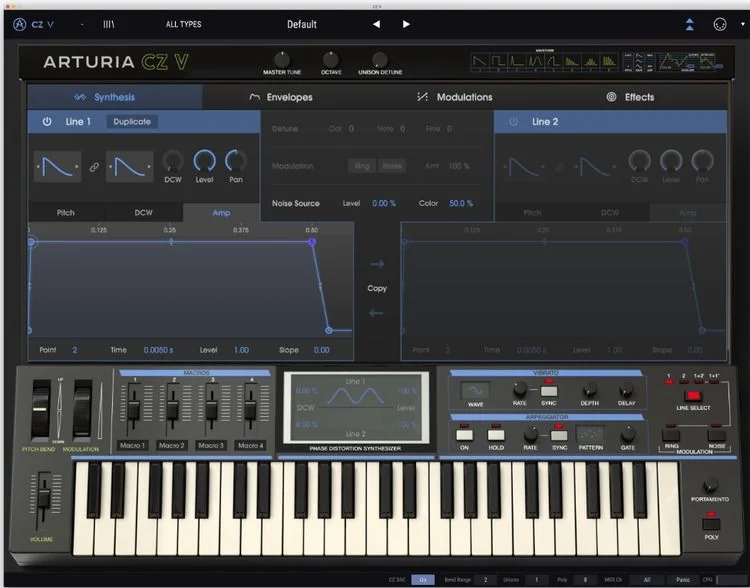Click envelope Level value 1.00
The width and height of the screenshot is (750, 588).
(241, 350)
